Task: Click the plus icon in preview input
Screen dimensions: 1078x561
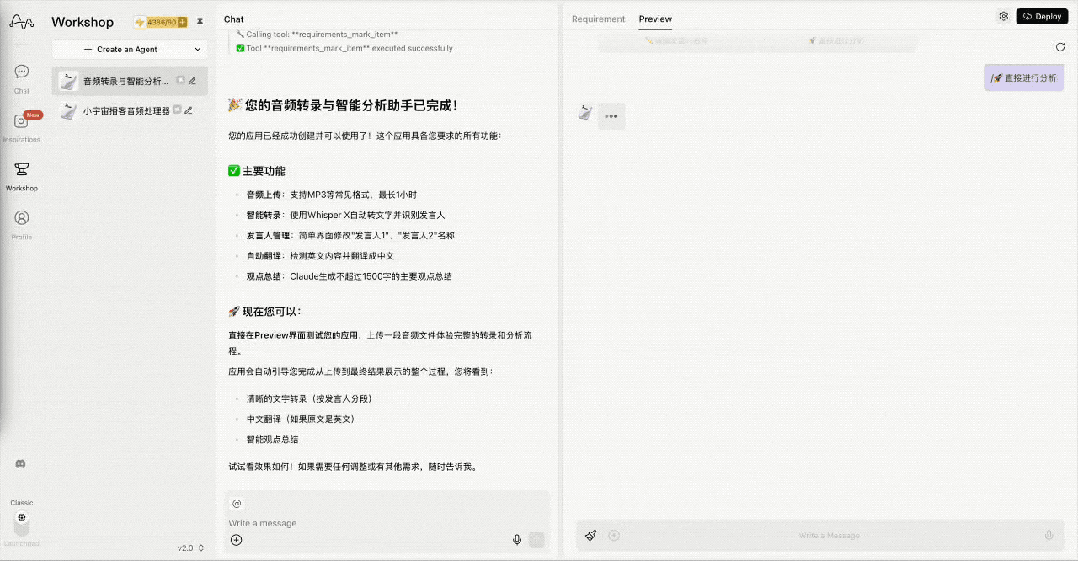Action: [x=614, y=536]
